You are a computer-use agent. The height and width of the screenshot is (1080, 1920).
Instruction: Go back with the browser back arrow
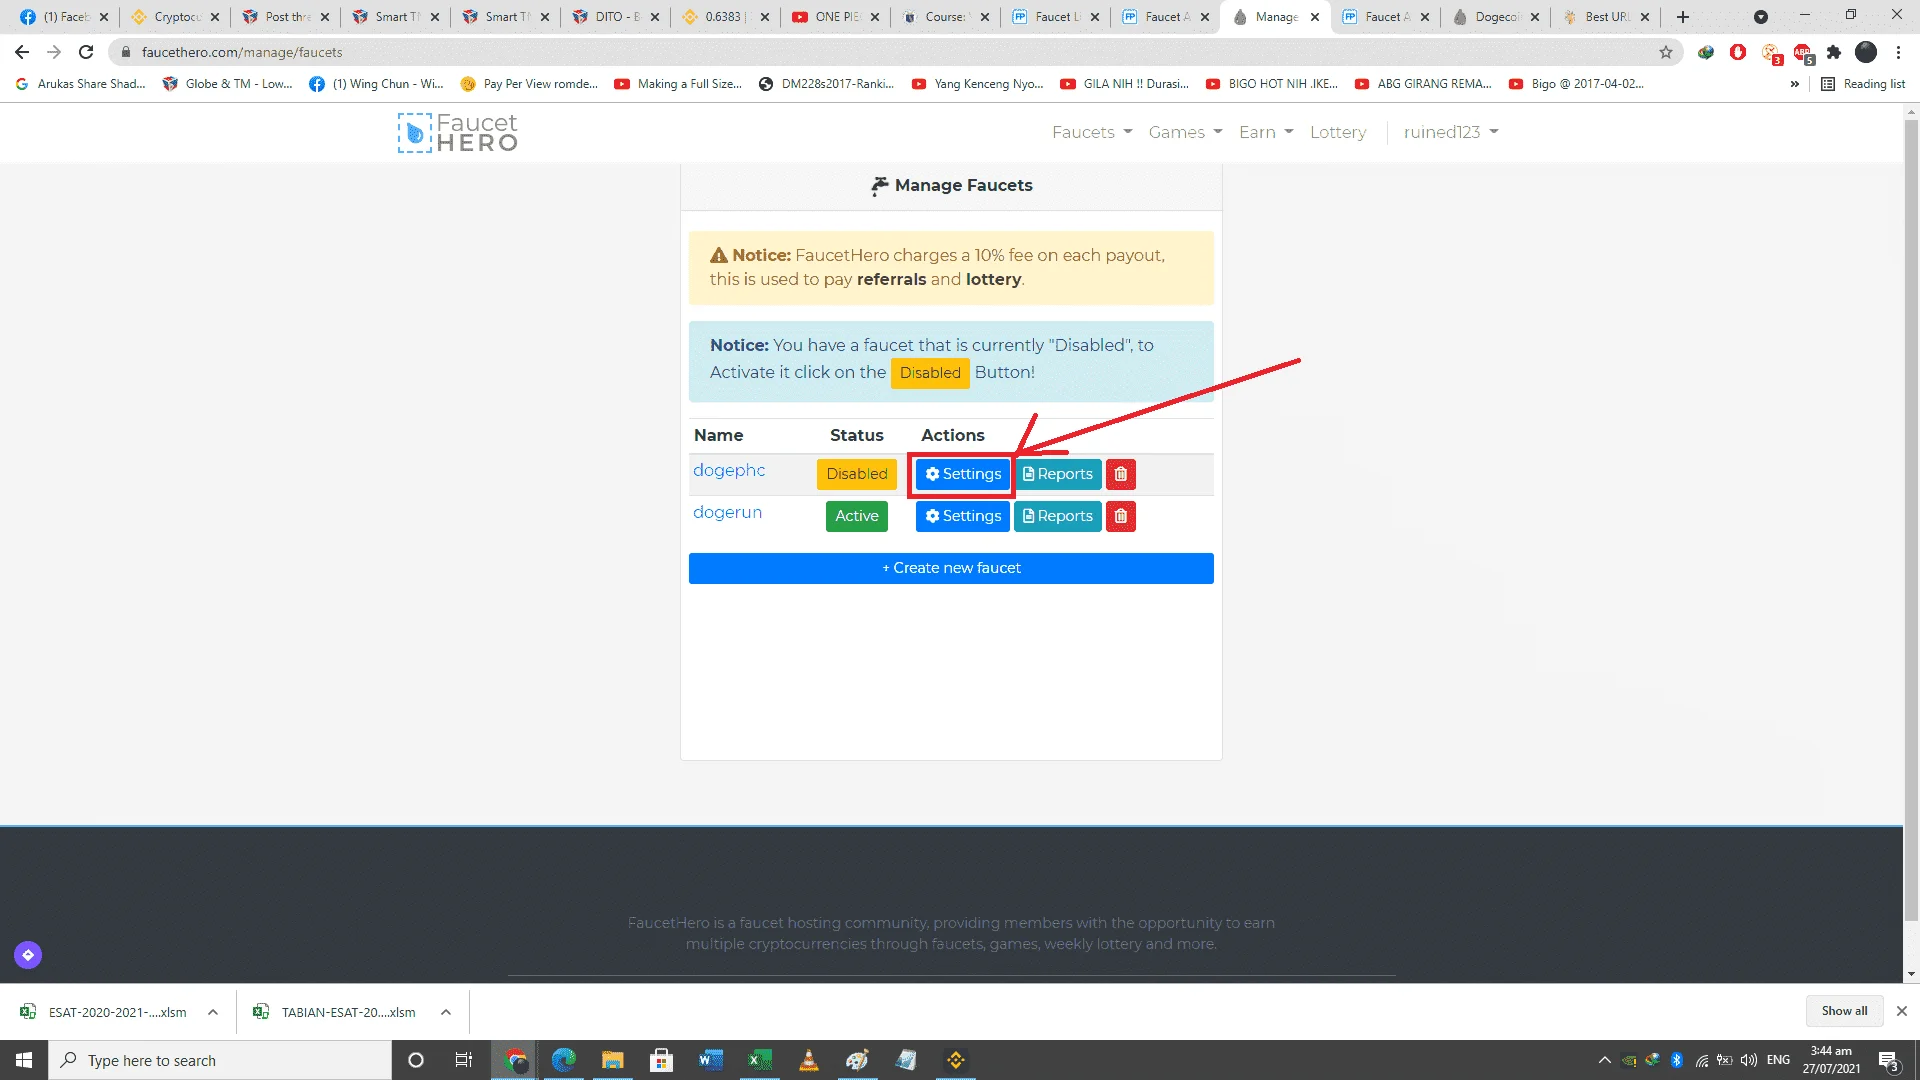tap(22, 52)
